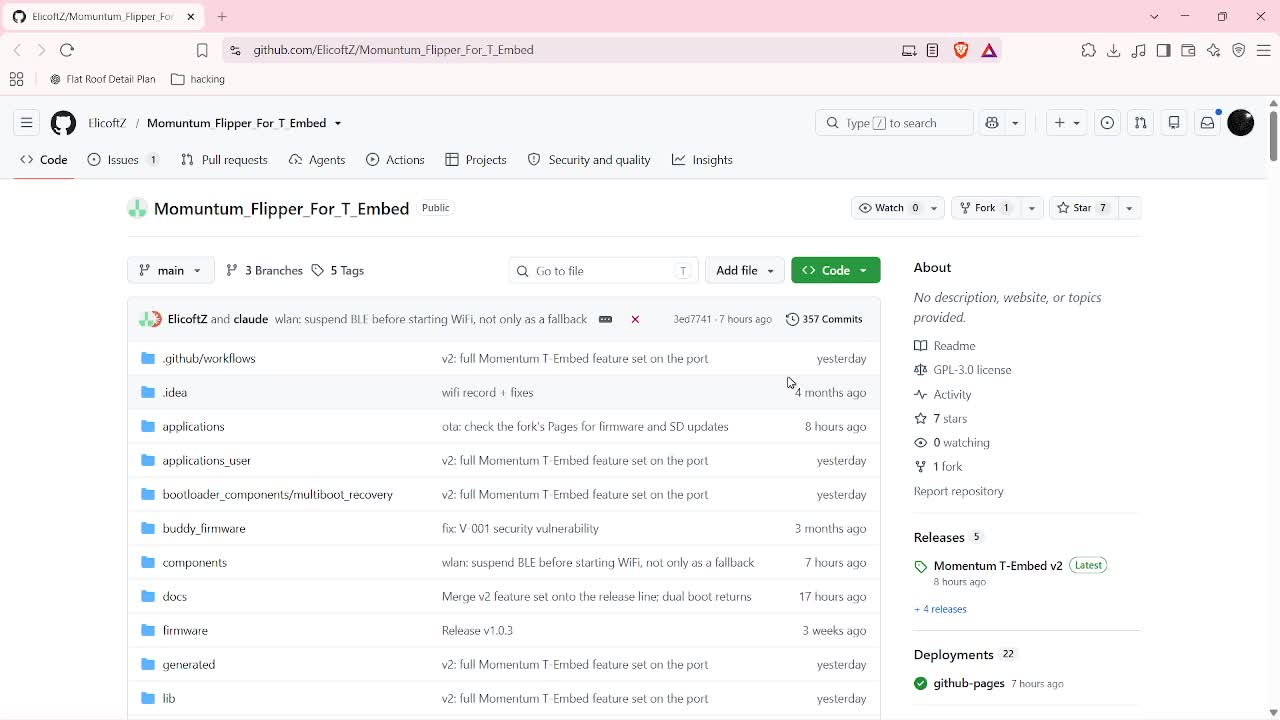Image resolution: width=1280 pixels, height=720 pixels.
Task: Switch to the Insights tab
Action: 702,160
